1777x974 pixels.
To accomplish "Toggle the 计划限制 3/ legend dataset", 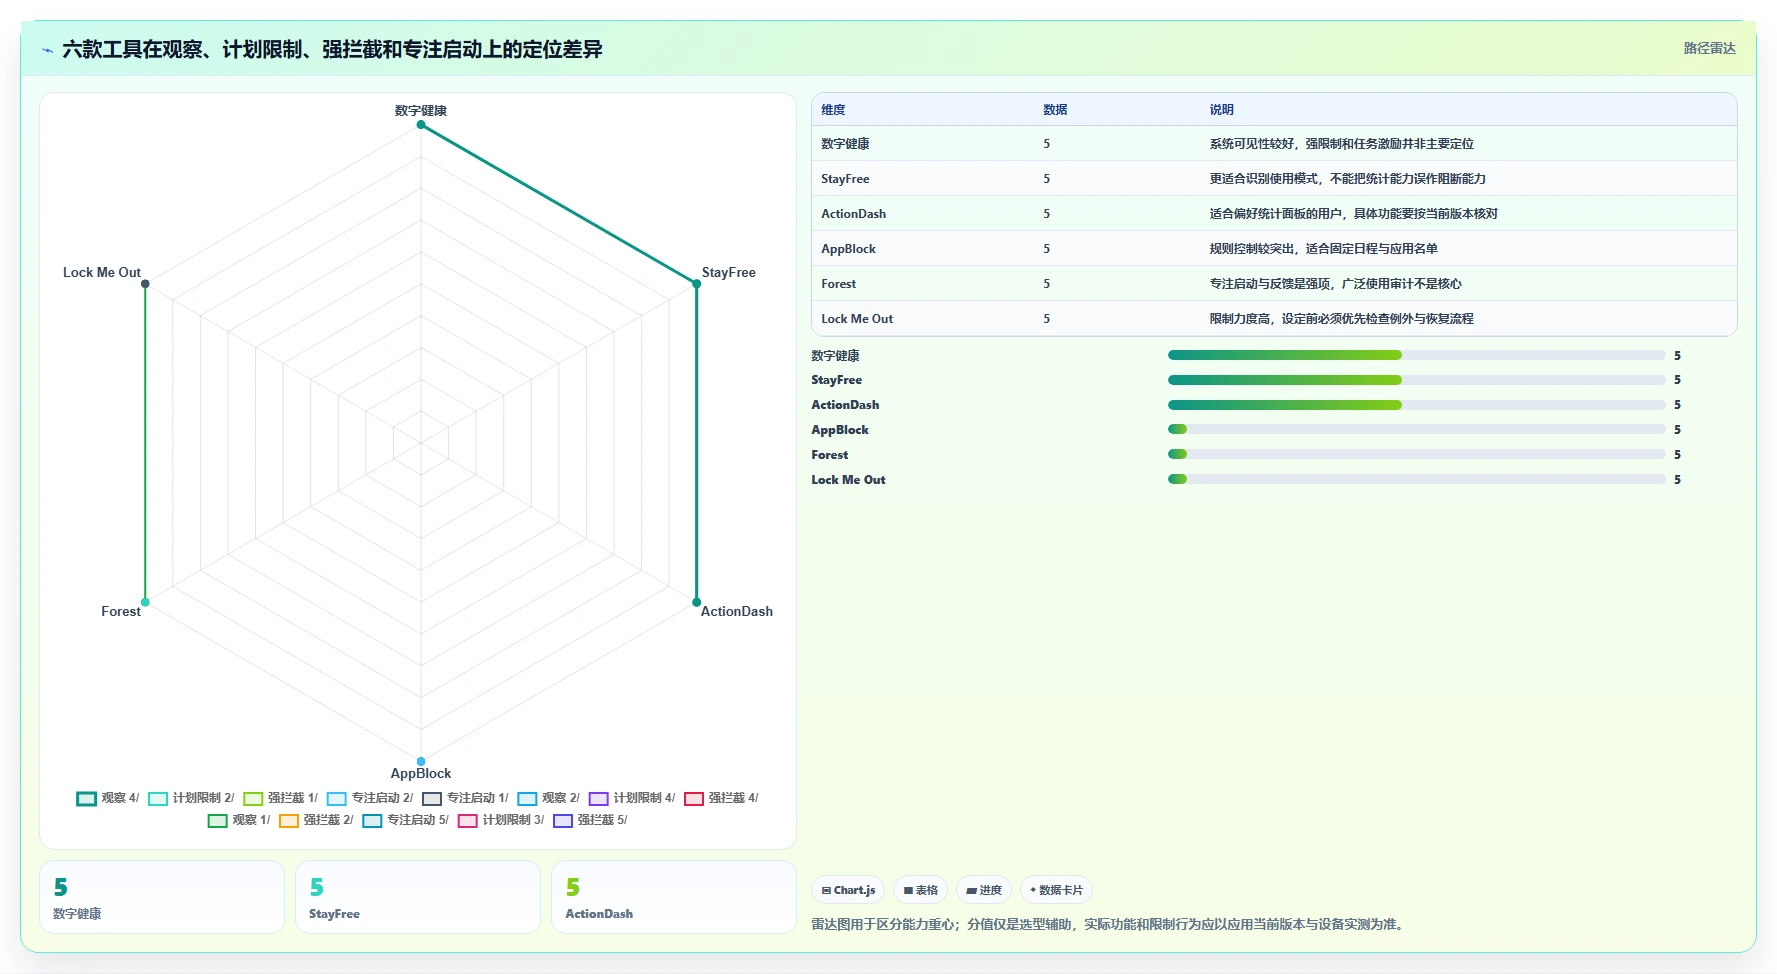I will (x=501, y=820).
